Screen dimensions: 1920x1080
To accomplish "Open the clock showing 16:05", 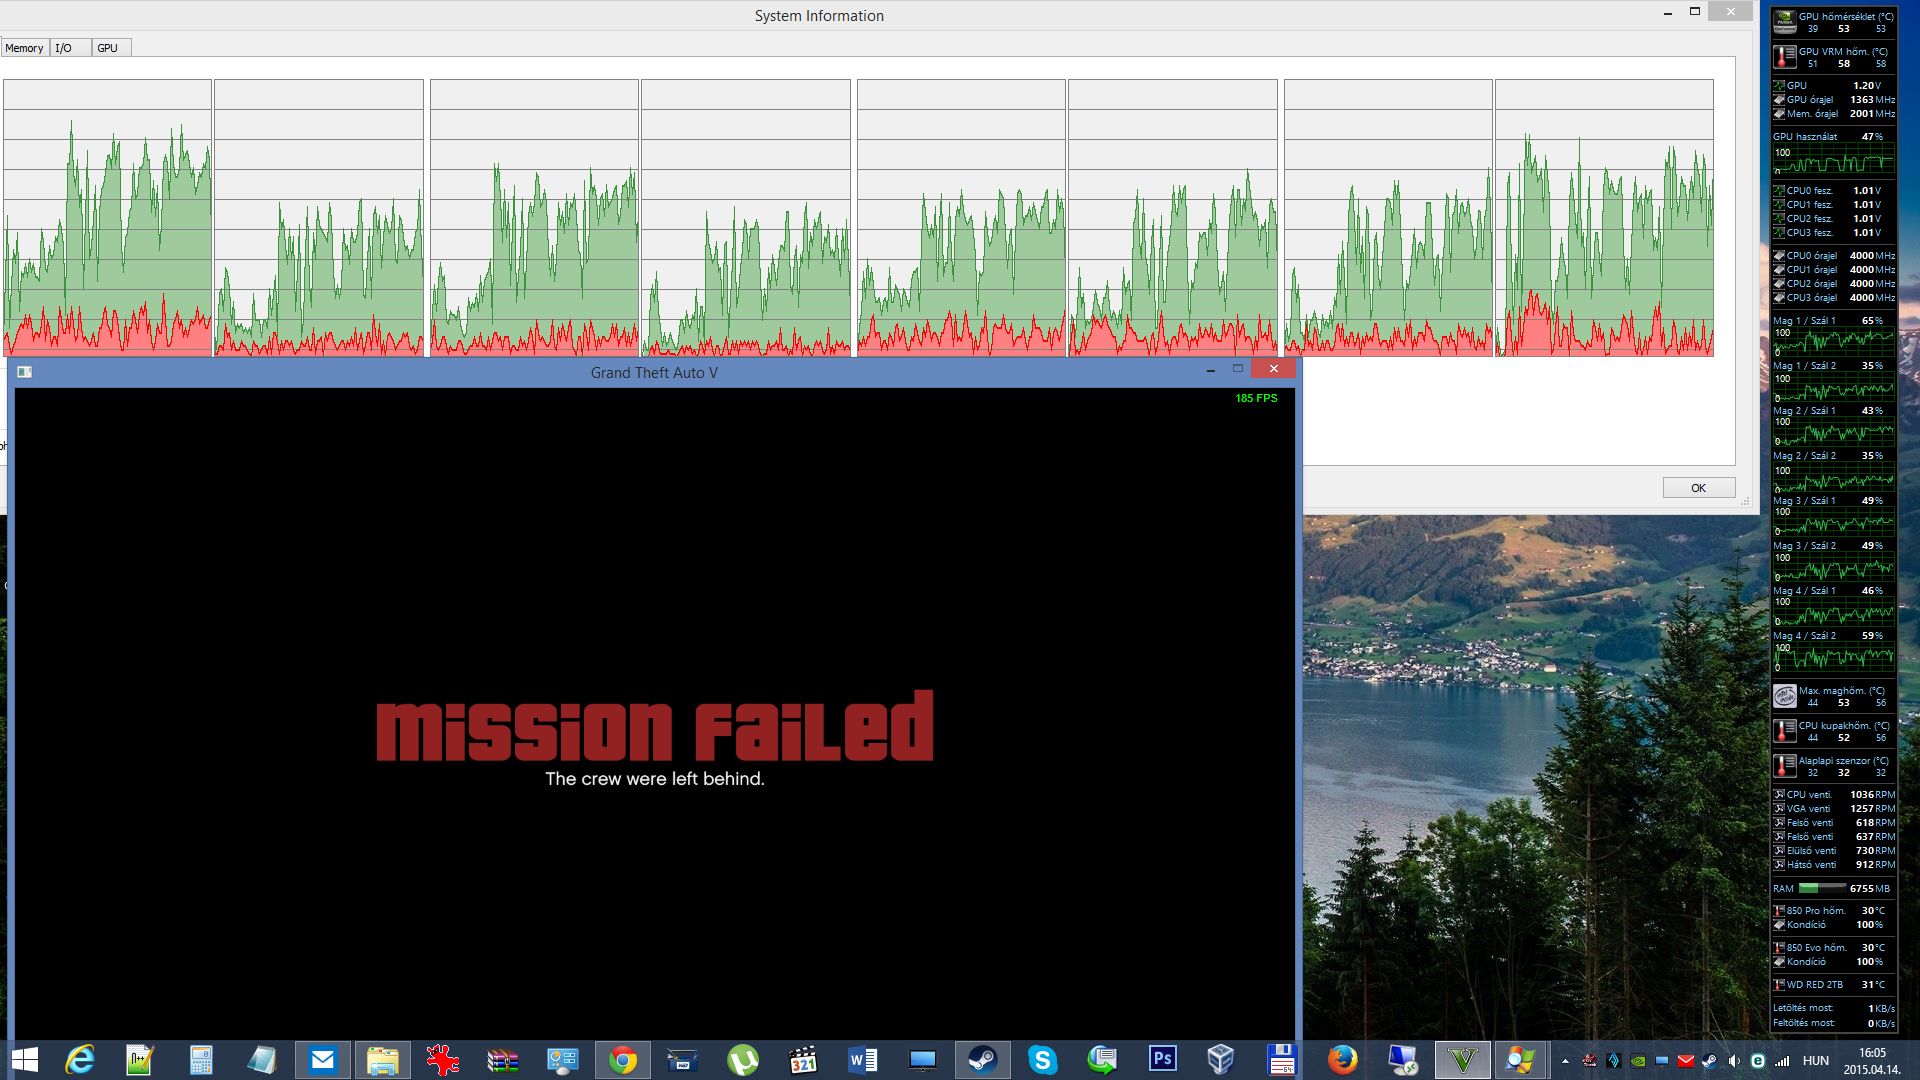I will pyautogui.click(x=1872, y=1061).
